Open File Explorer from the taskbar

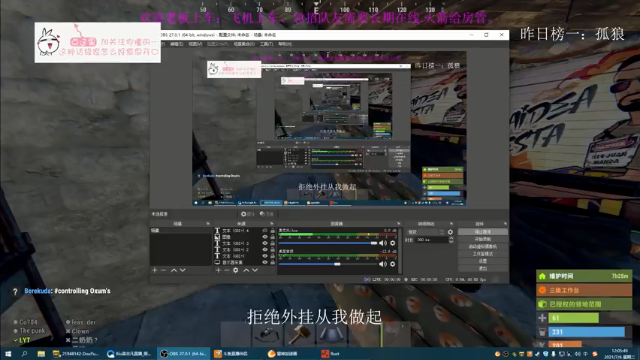point(41,354)
